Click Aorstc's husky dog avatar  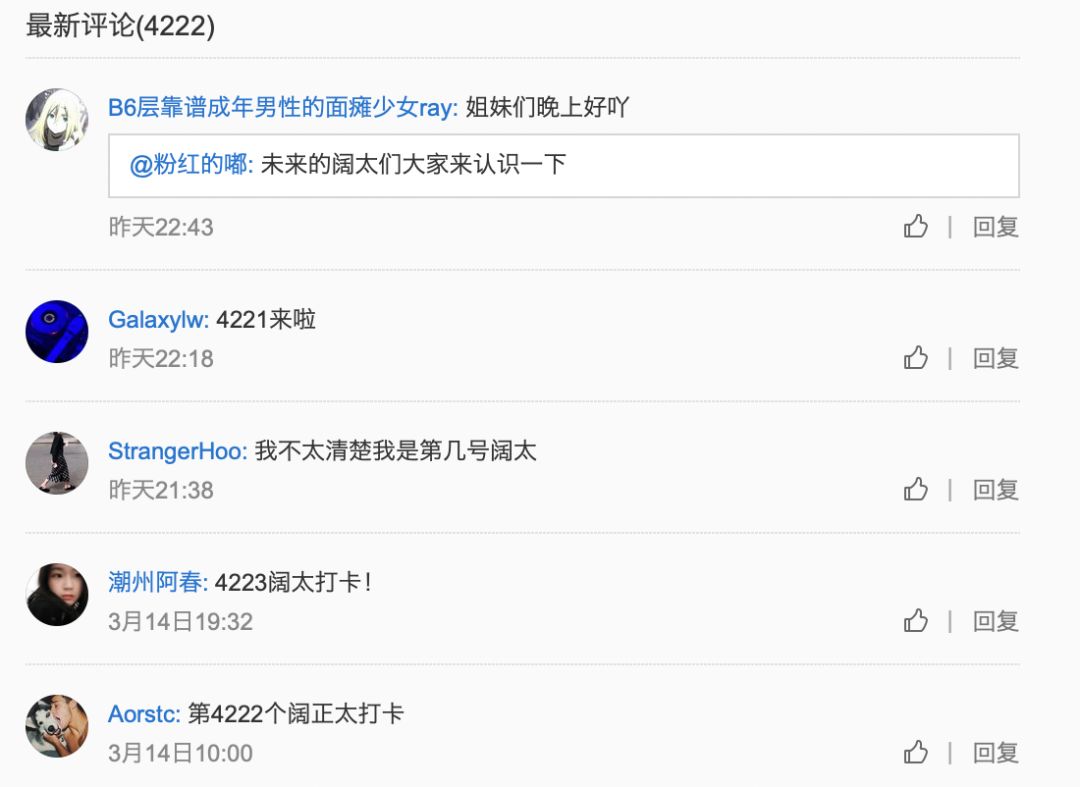[x=56, y=726]
